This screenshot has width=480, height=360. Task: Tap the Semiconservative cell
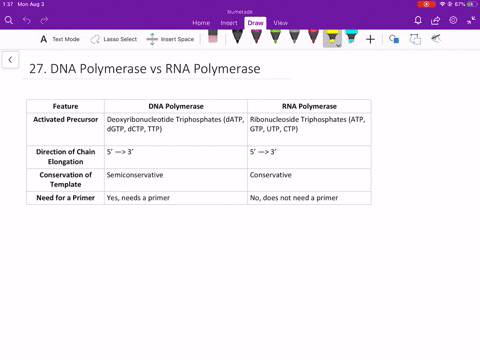(176, 180)
